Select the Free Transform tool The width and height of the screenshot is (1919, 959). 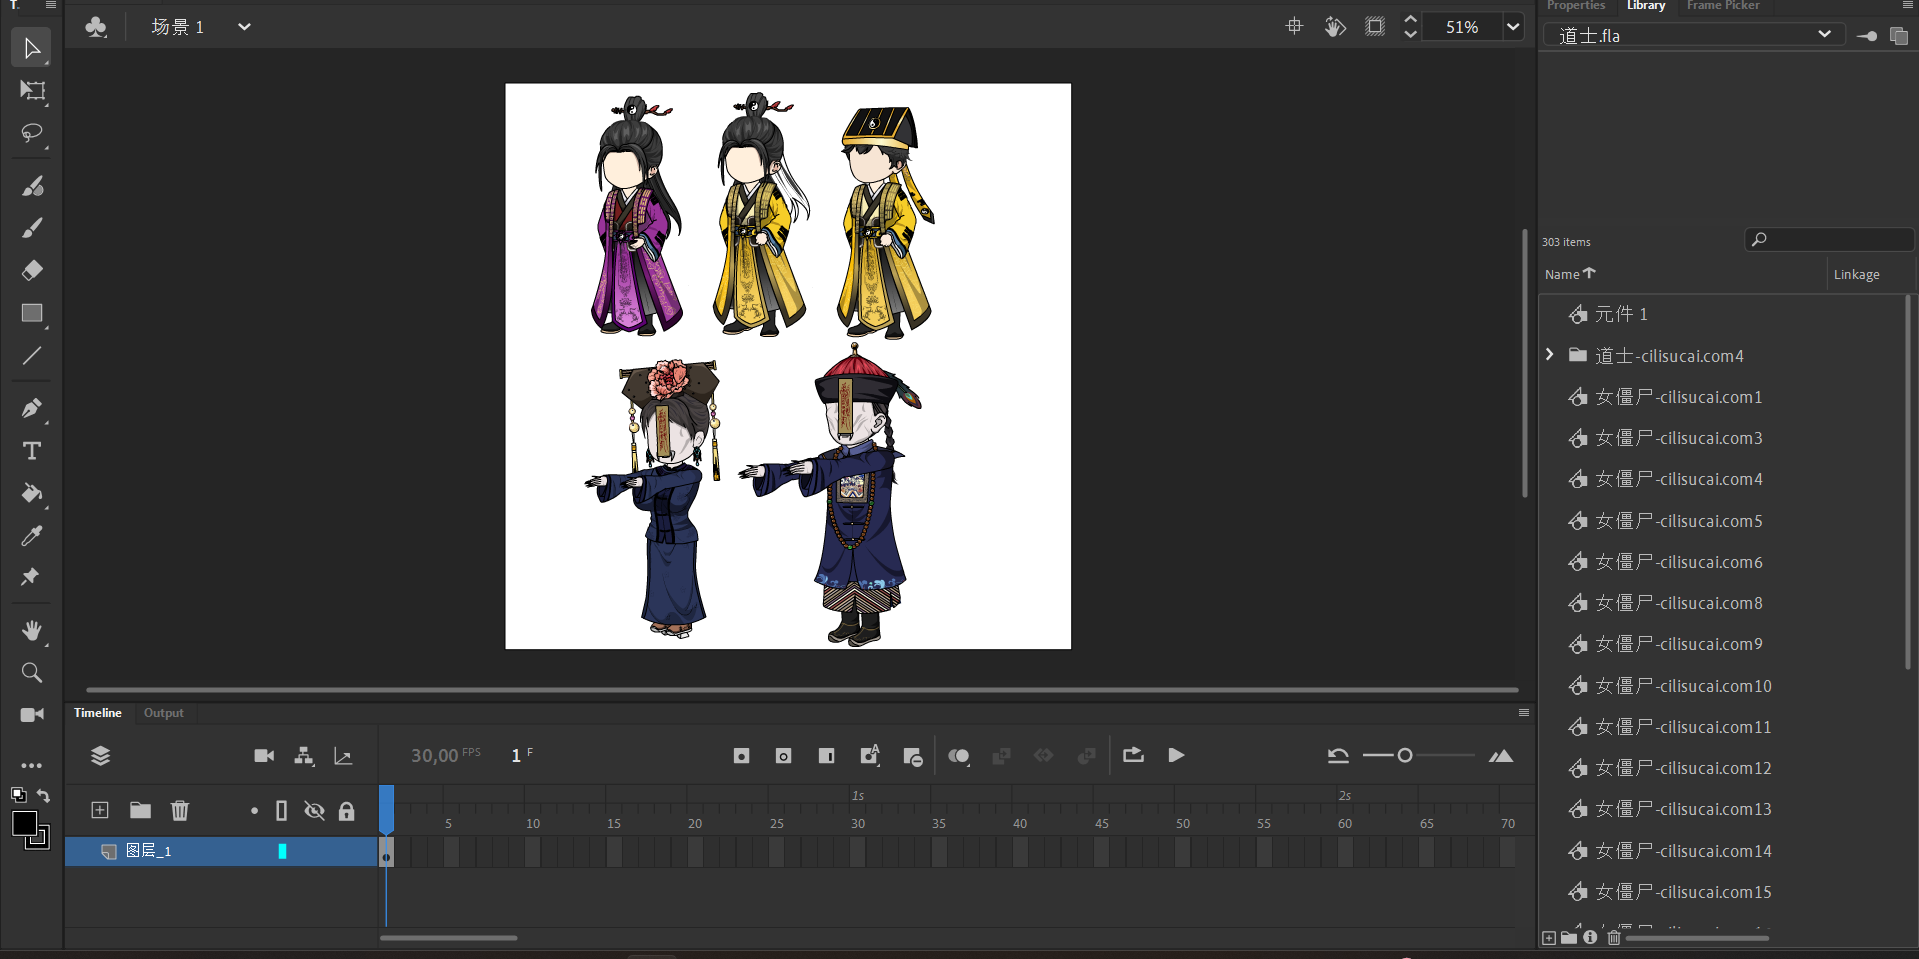tap(32, 91)
